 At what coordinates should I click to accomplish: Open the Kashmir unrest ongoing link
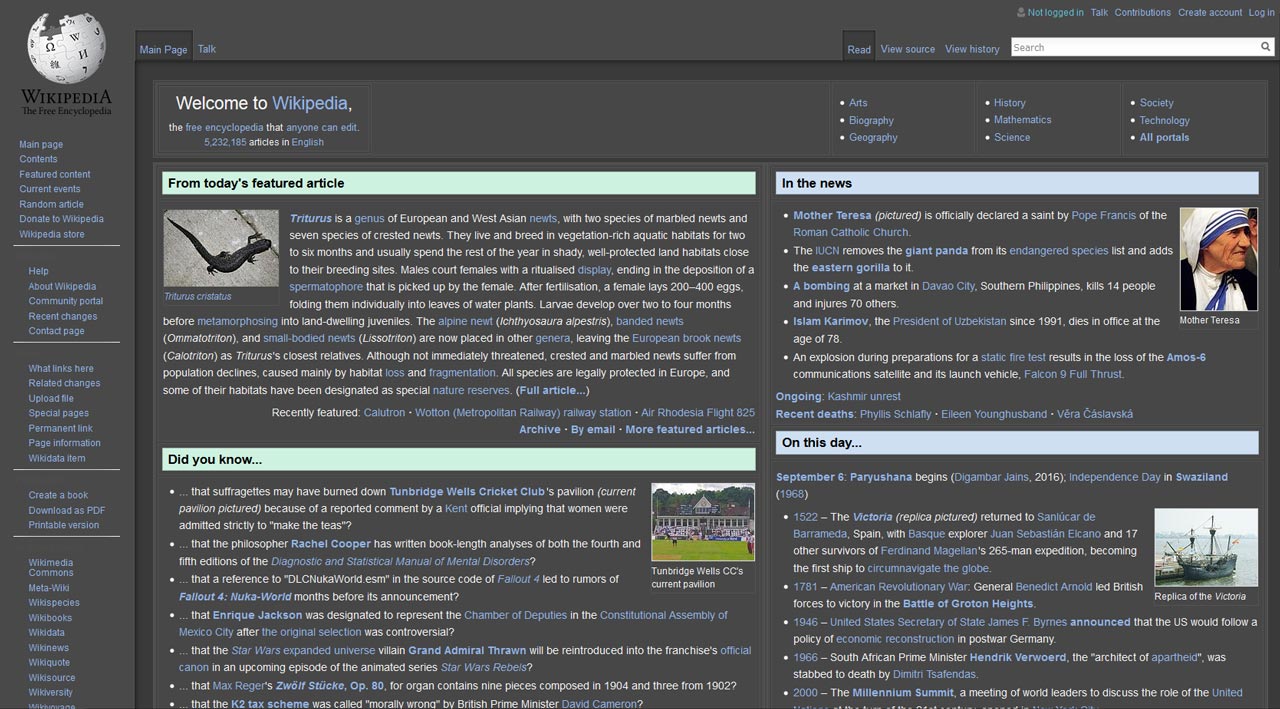pyautogui.click(x=864, y=396)
